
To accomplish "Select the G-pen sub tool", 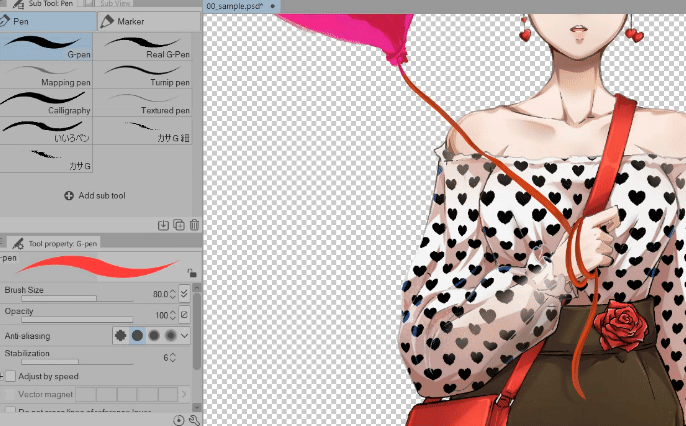I will 46,46.
